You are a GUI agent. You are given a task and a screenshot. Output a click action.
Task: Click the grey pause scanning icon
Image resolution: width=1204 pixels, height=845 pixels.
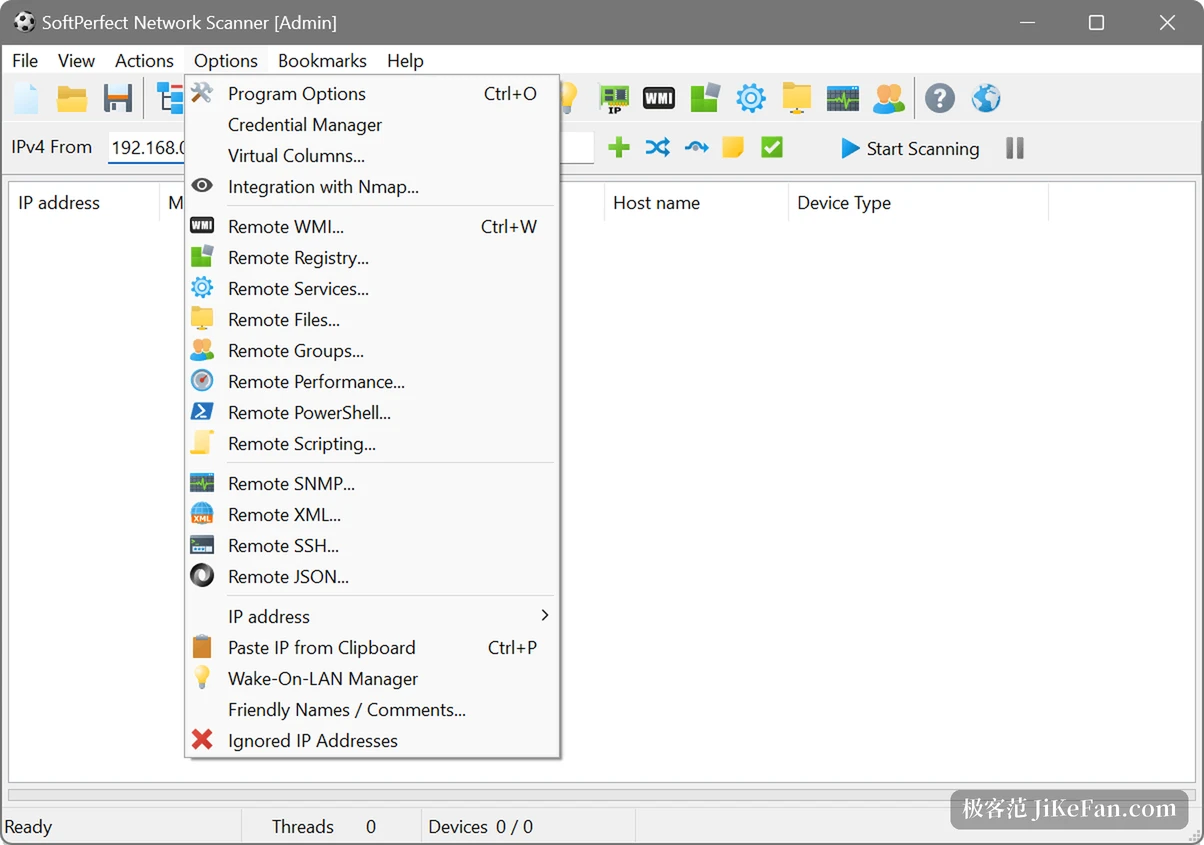[1015, 148]
